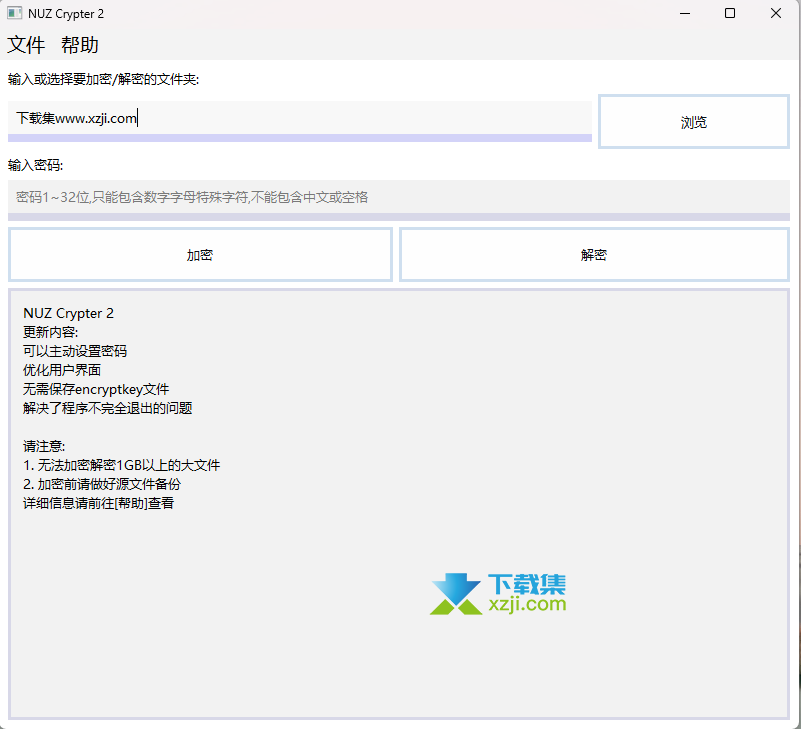This screenshot has width=801, height=729.
Task: Click the line '2. 加密前请做好源文件备份'
Action: 102,484
